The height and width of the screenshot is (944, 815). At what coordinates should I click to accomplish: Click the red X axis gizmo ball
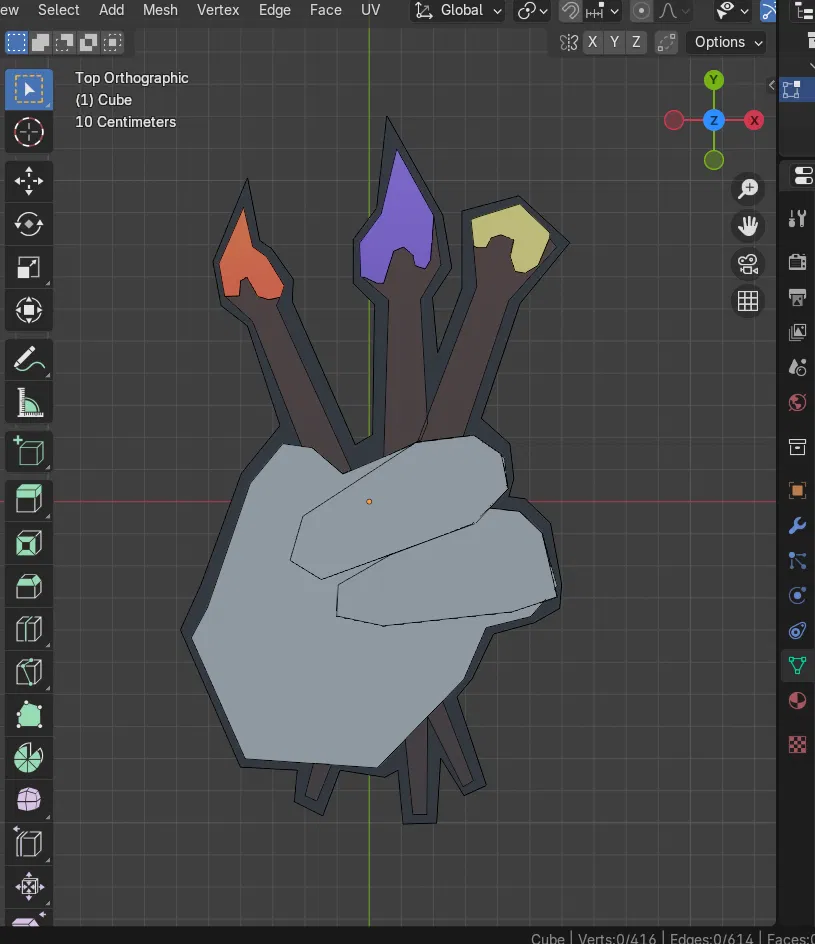[x=754, y=120]
